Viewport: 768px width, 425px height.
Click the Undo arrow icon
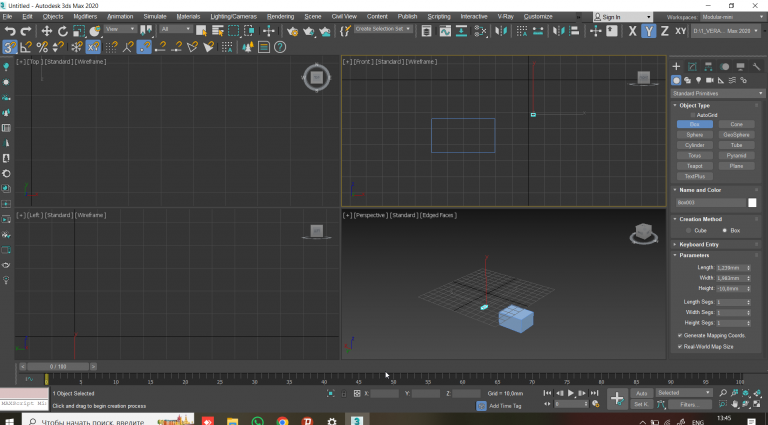pyautogui.click(x=10, y=31)
